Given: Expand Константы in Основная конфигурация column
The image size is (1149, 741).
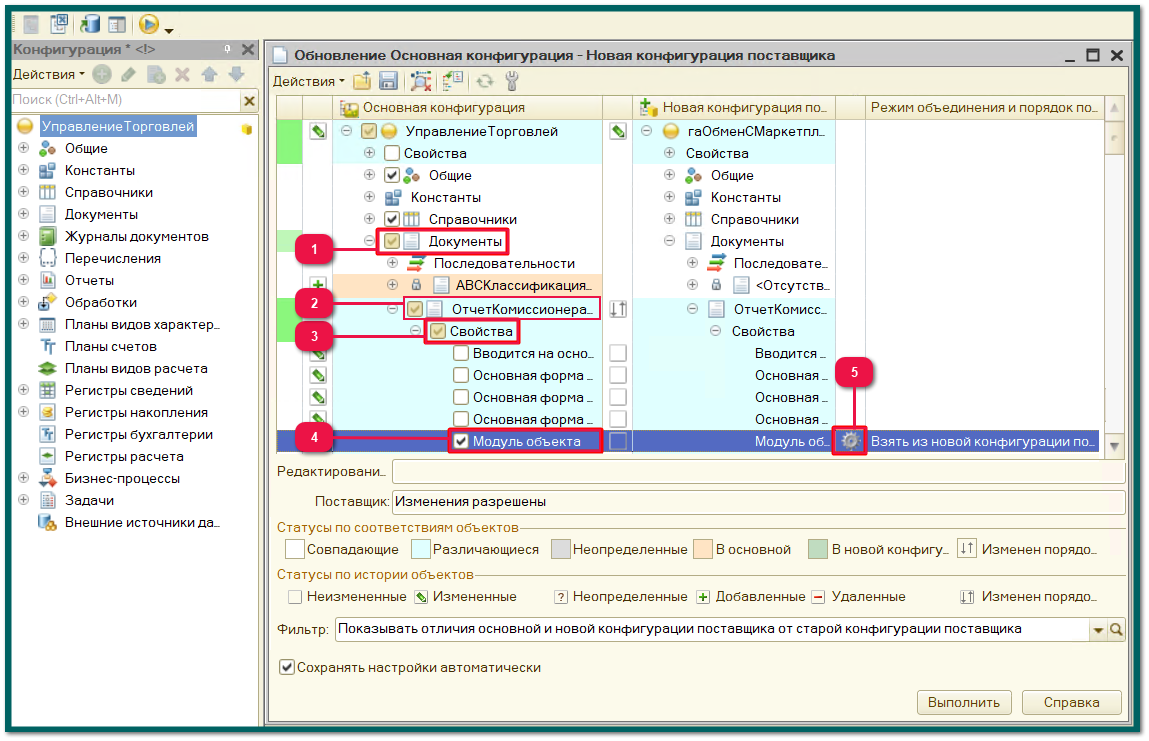Looking at the screenshot, I should point(369,197).
